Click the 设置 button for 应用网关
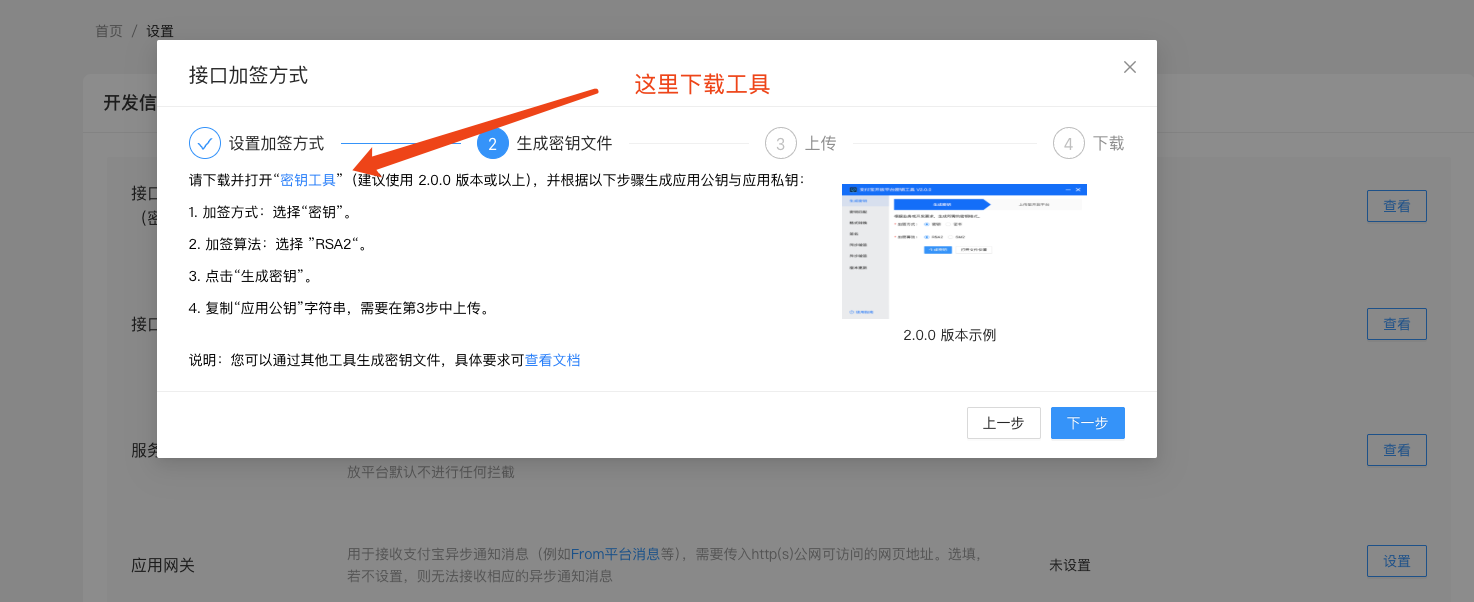 (1397, 561)
